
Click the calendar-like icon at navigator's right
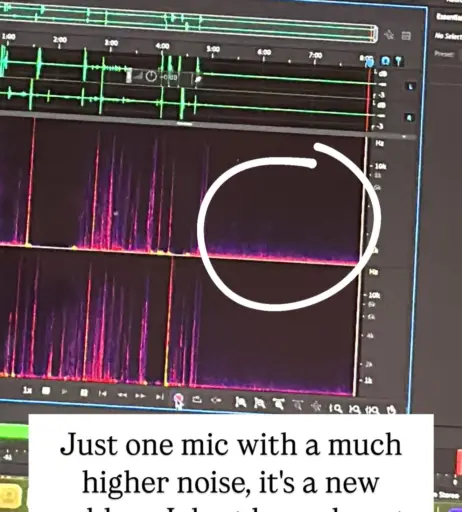pos(406,36)
